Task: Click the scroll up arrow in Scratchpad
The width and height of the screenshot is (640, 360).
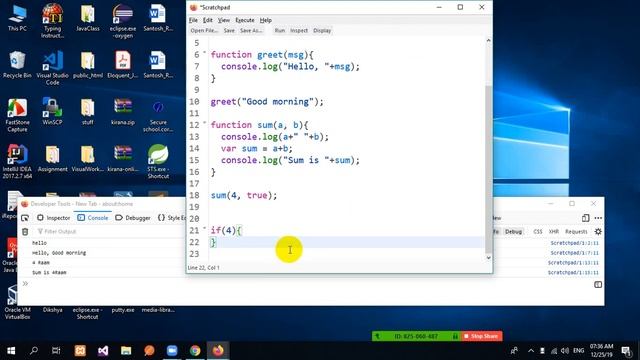Action: [x=488, y=40]
